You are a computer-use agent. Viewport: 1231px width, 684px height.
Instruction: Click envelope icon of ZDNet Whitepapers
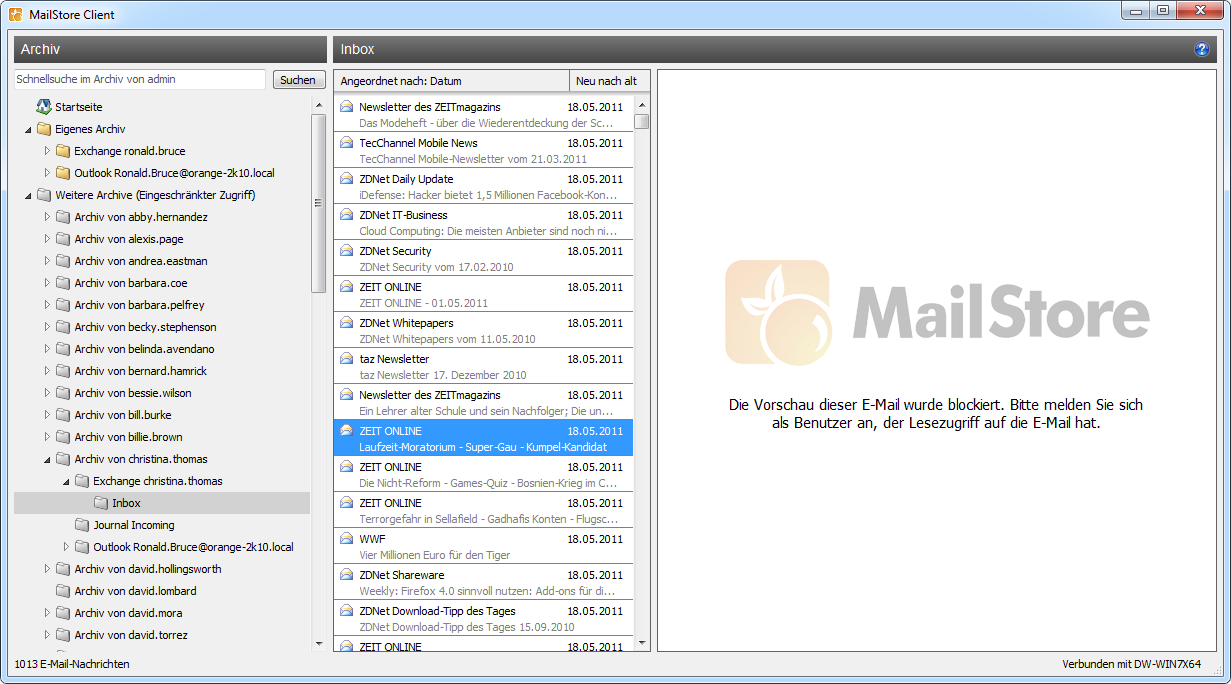pyautogui.click(x=347, y=323)
